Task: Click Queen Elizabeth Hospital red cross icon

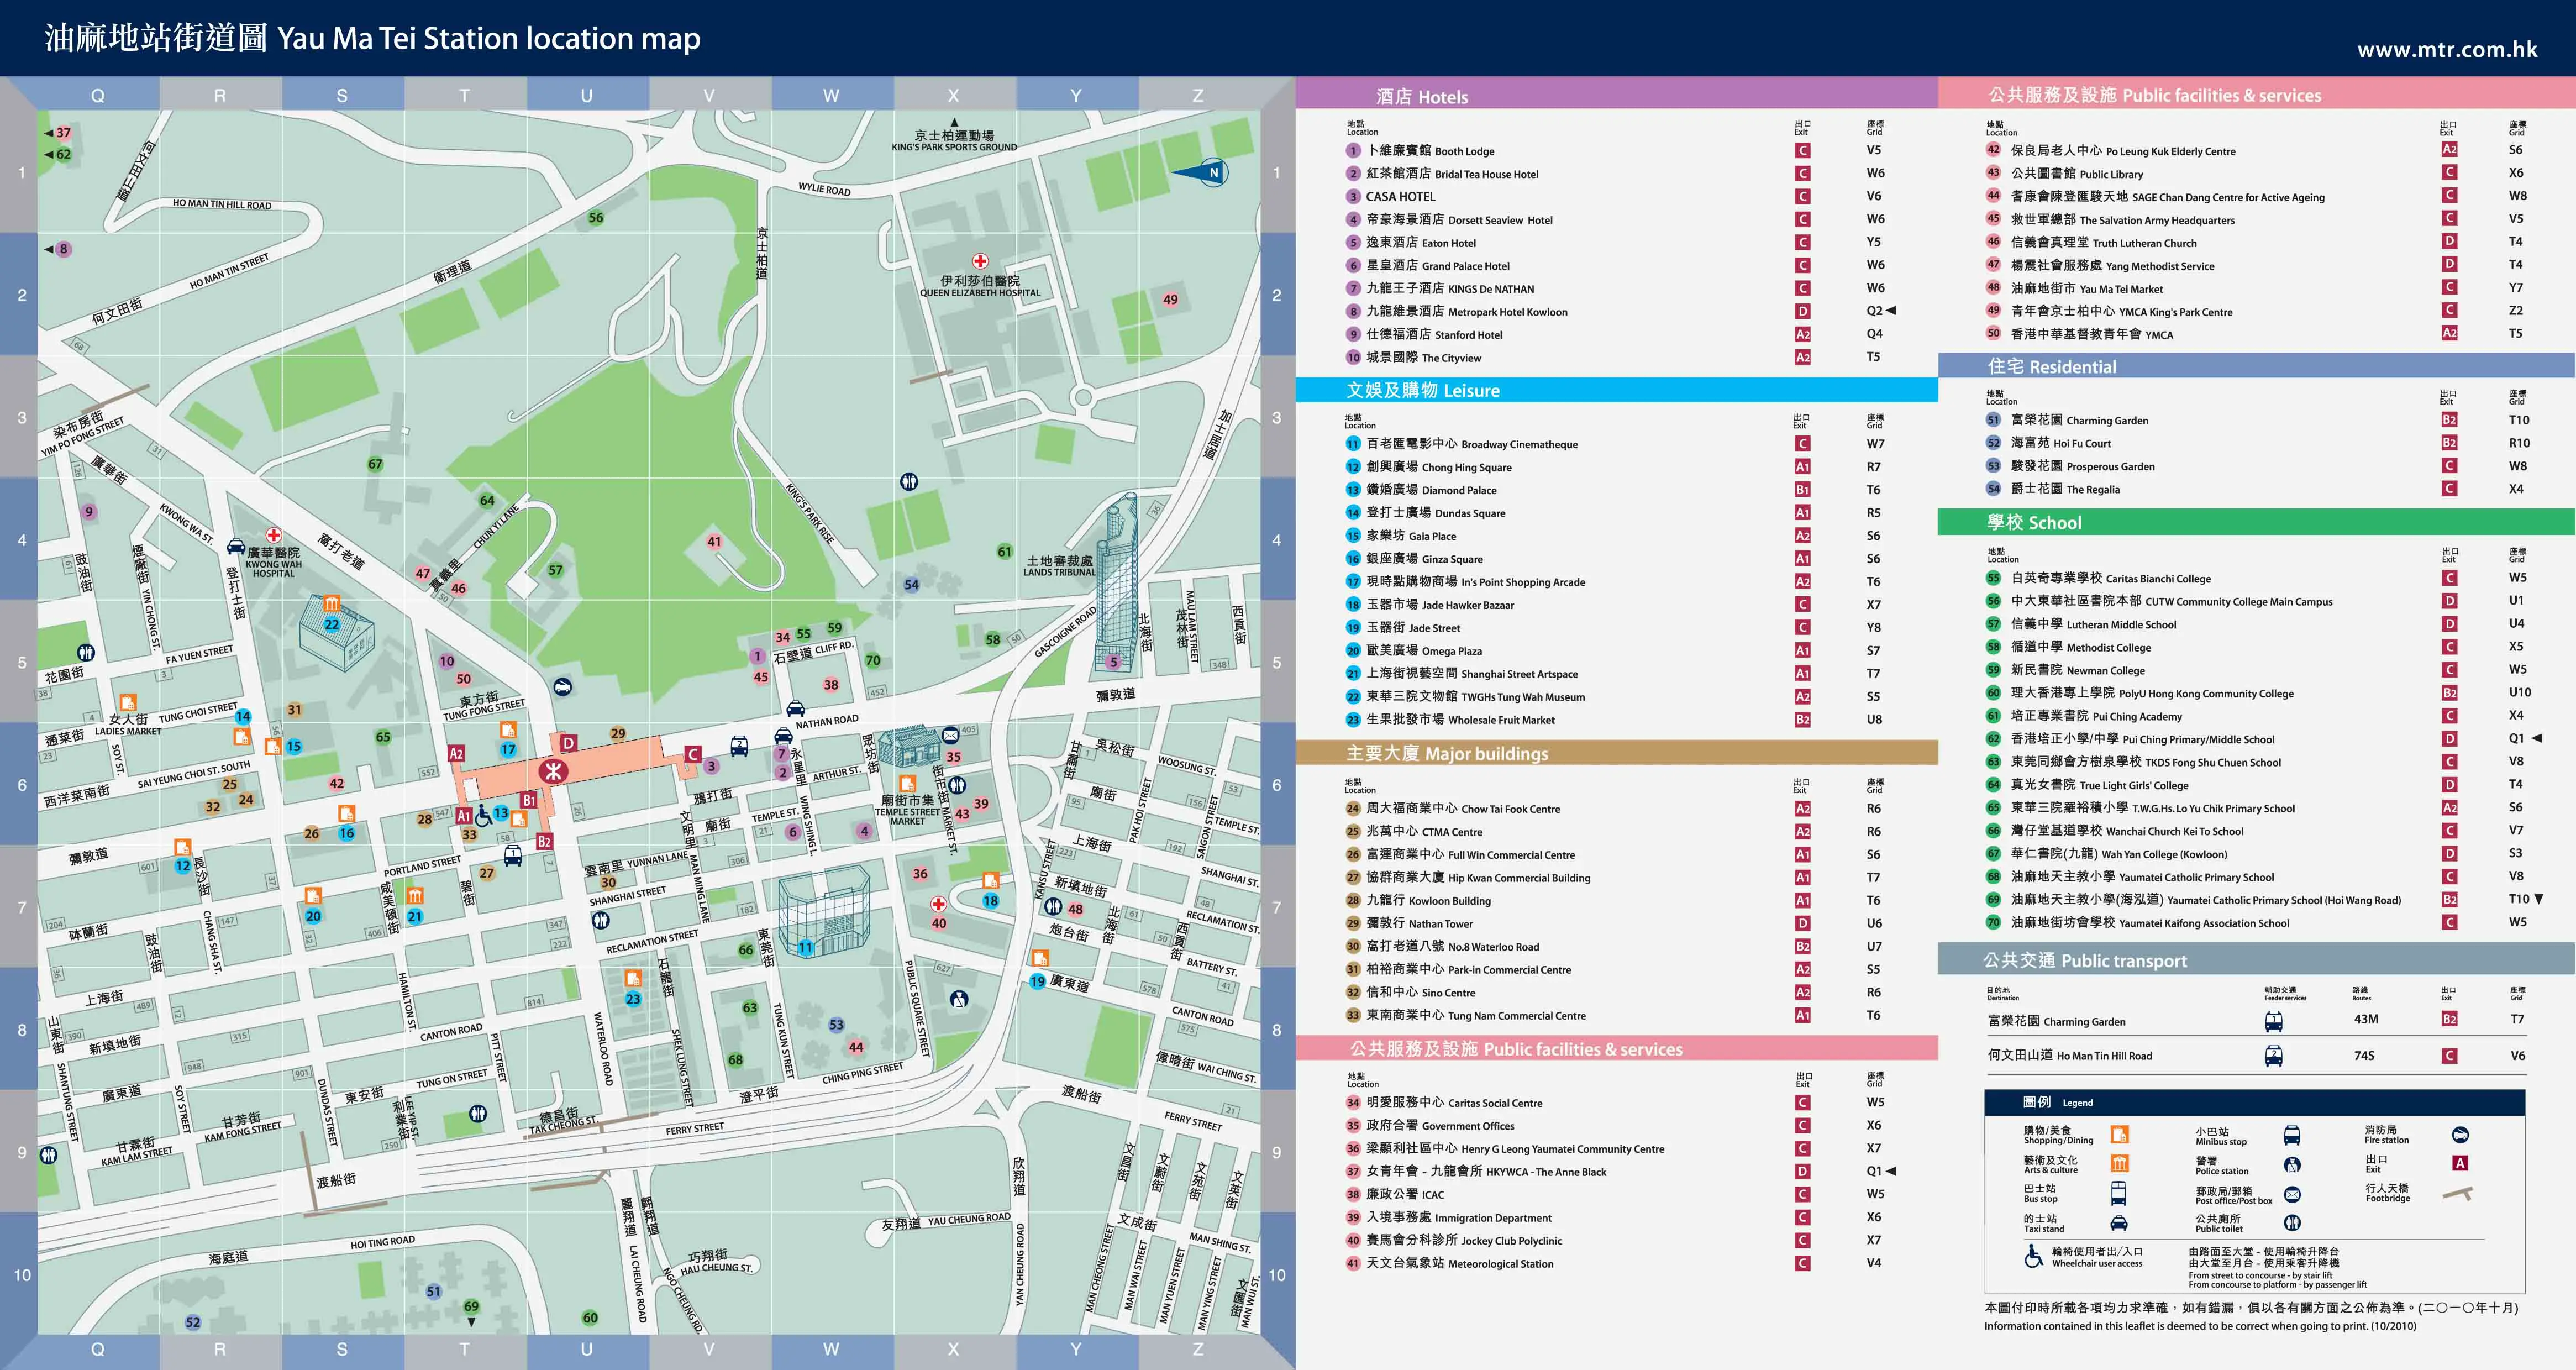Action: point(980,261)
